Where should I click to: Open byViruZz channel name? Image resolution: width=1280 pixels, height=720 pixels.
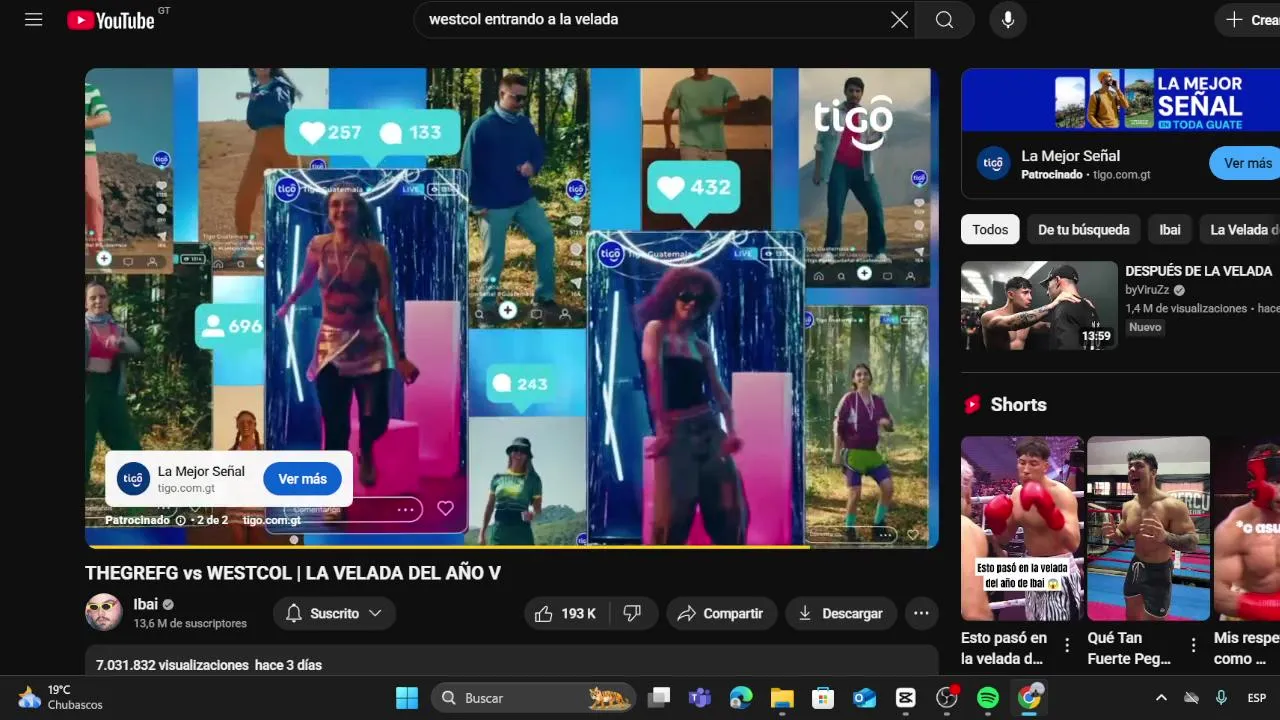pos(1148,290)
